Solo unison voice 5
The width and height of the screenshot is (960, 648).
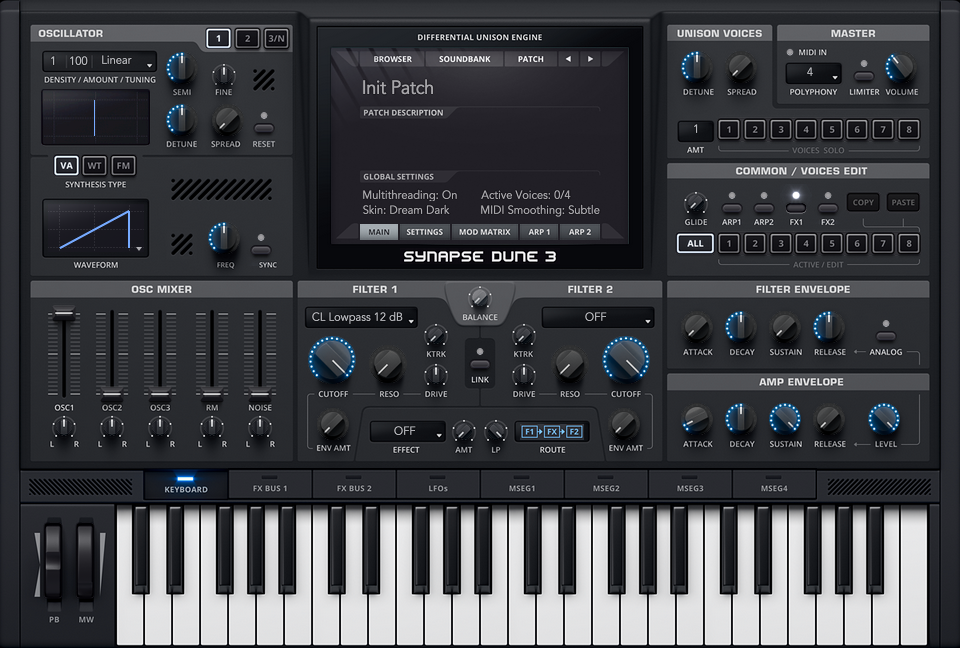[x=831, y=130]
